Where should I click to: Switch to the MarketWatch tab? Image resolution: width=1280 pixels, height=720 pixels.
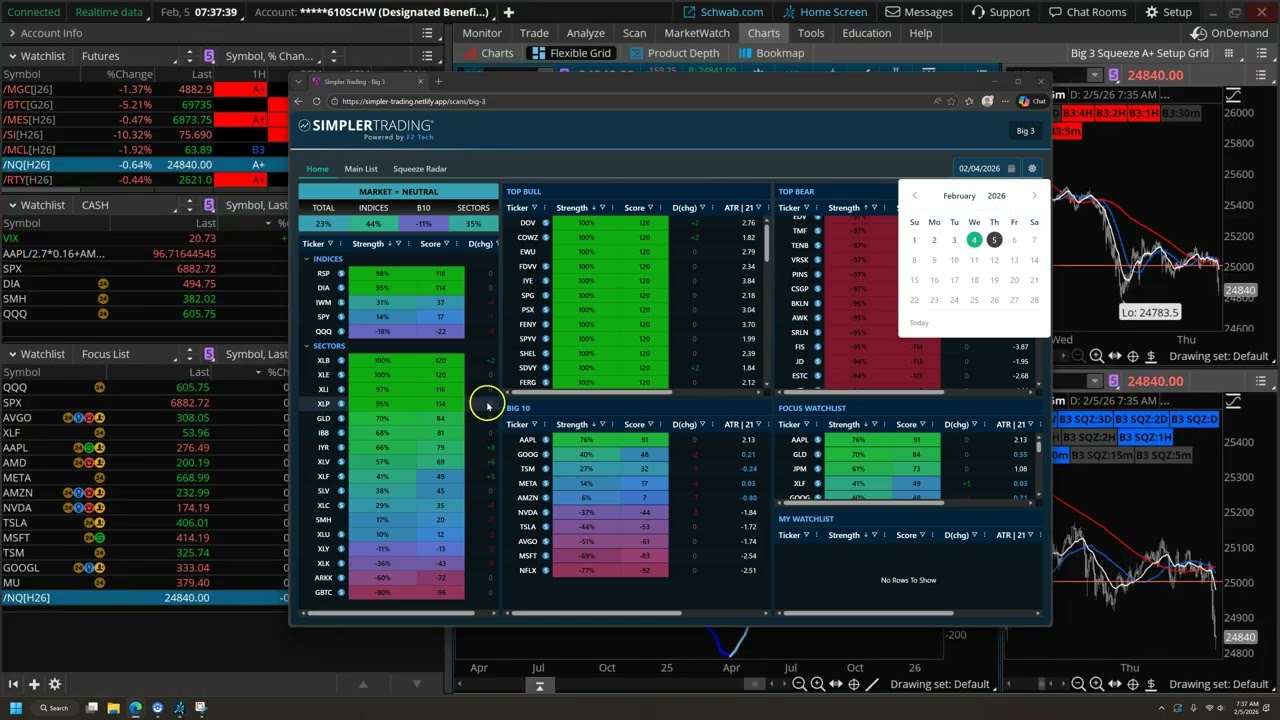697,33
